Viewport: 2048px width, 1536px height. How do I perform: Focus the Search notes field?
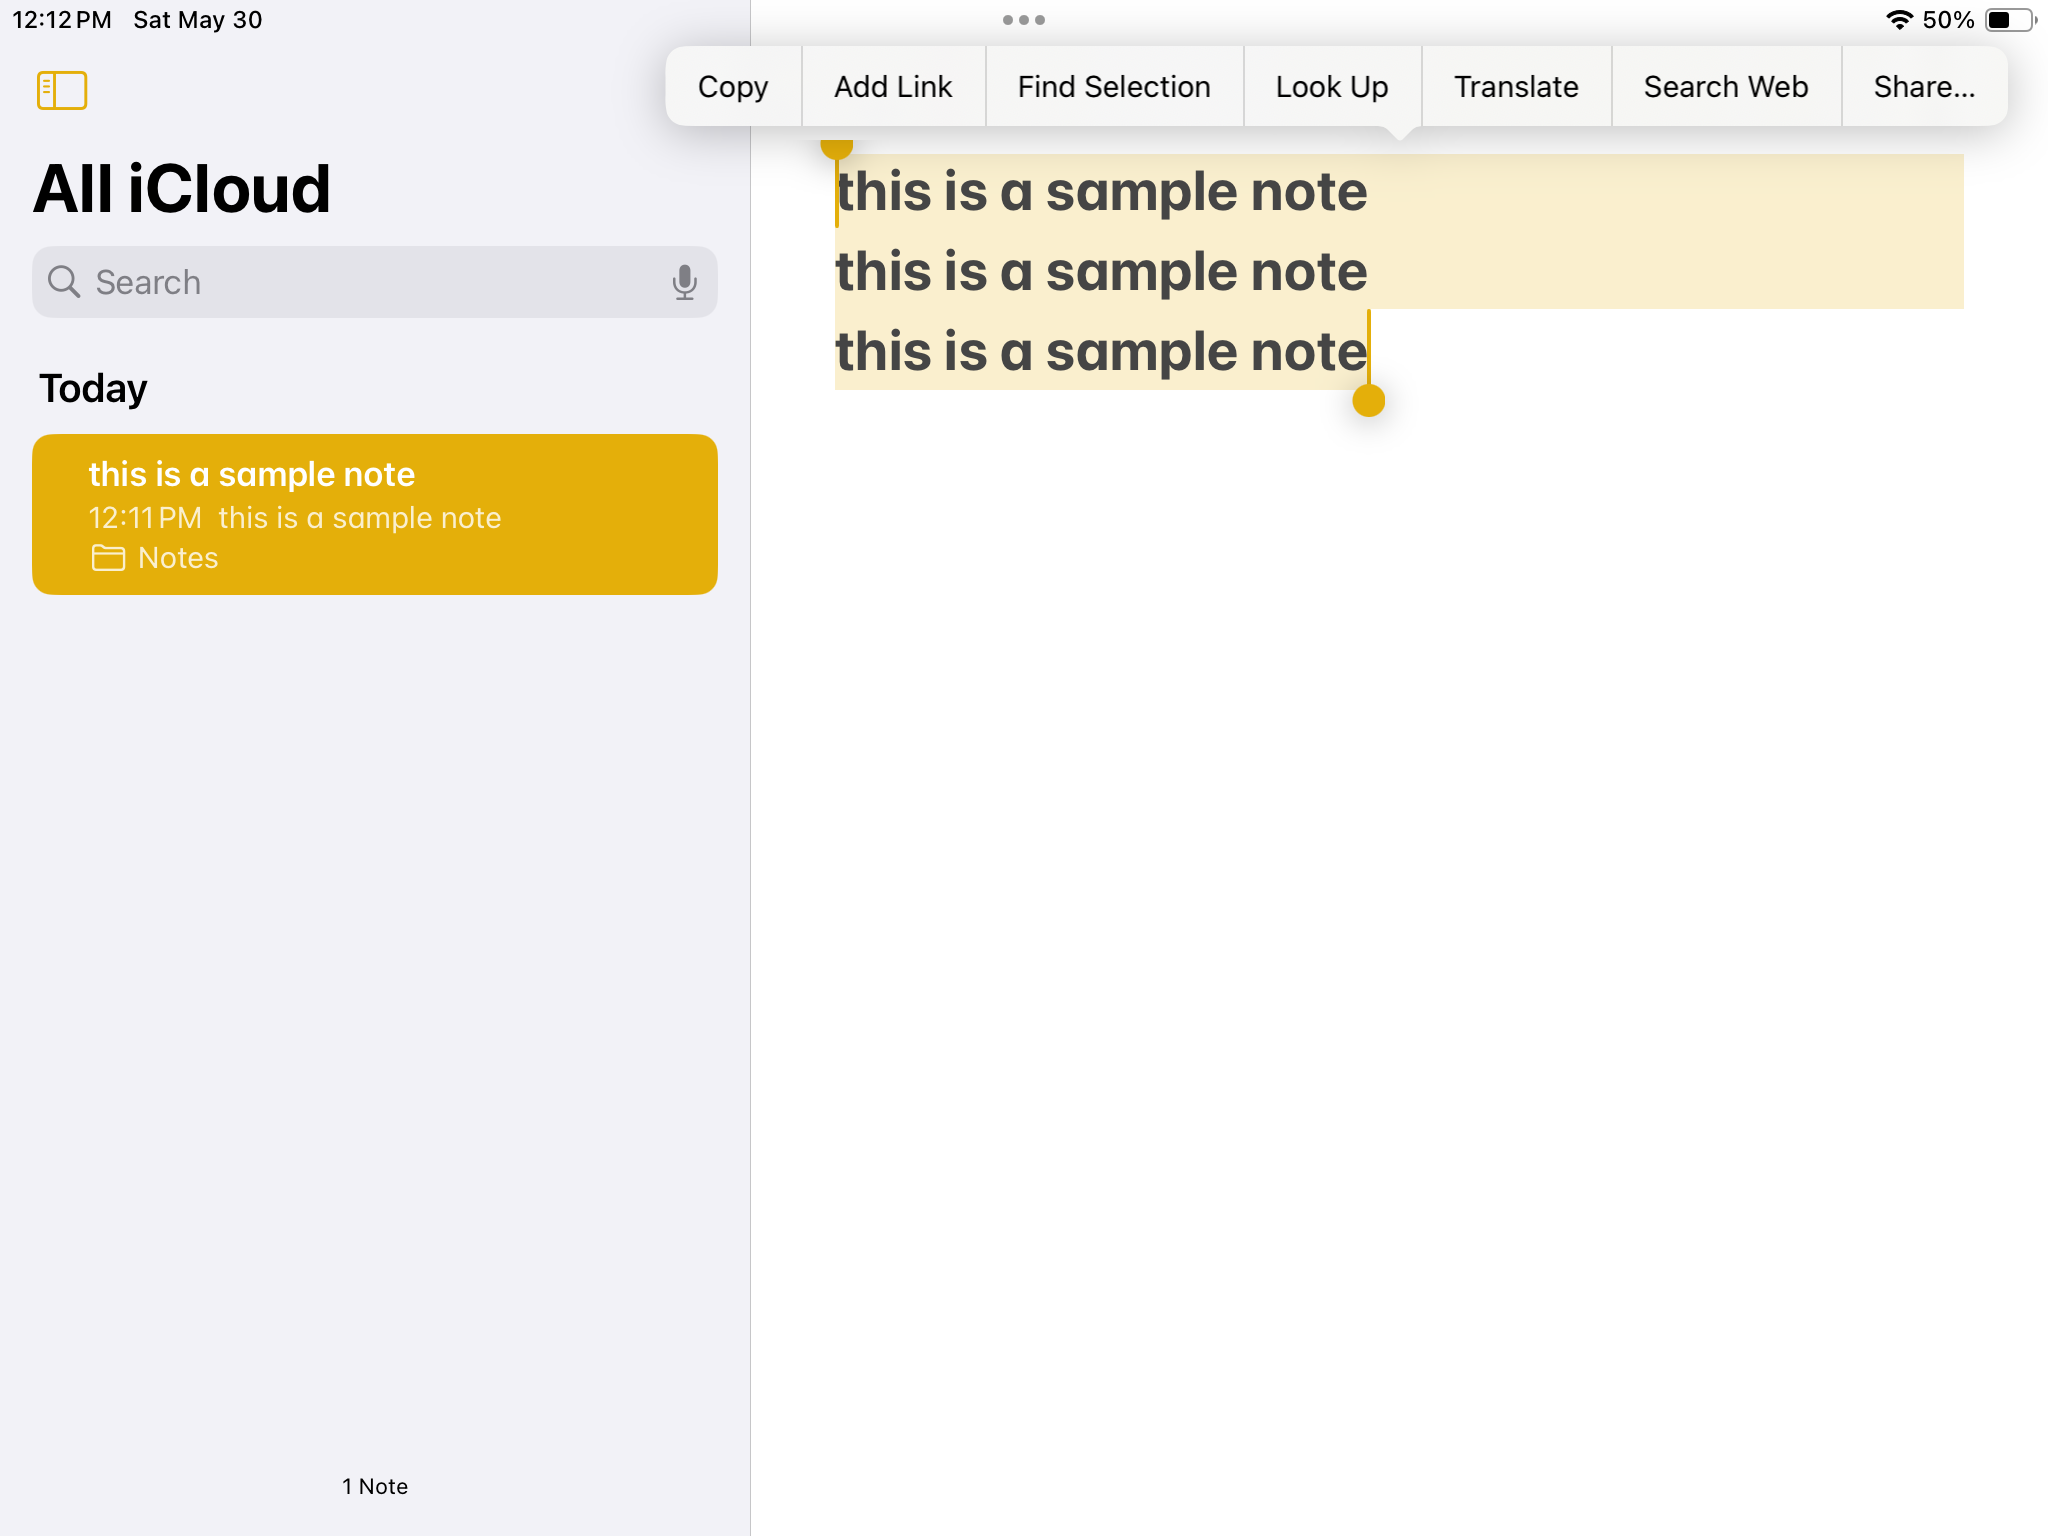pos(375,282)
